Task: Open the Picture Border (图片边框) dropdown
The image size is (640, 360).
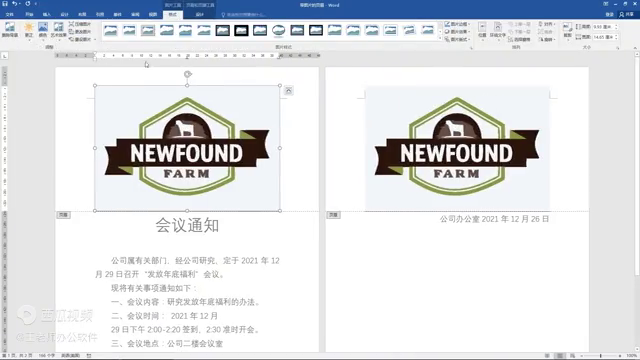Action: click(457, 24)
